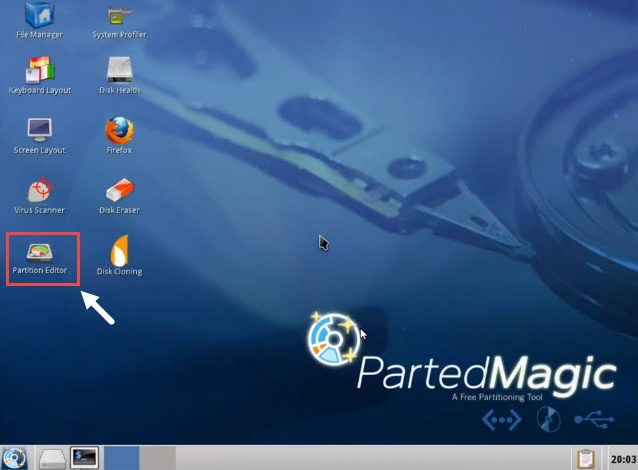Open the clipboard manager tray icon
The image size is (638, 470).
[586, 459]
